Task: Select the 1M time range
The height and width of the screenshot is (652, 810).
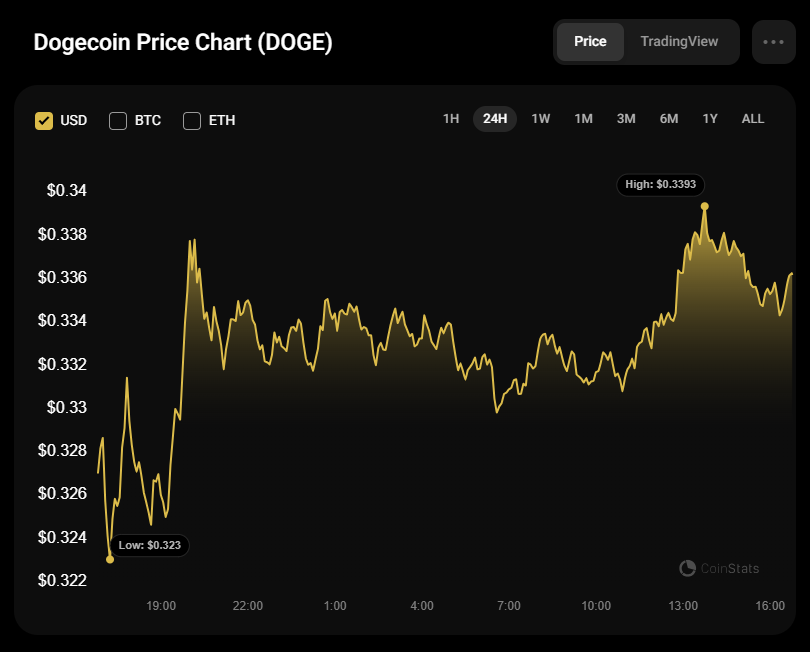Action: [x=583, y=119]
